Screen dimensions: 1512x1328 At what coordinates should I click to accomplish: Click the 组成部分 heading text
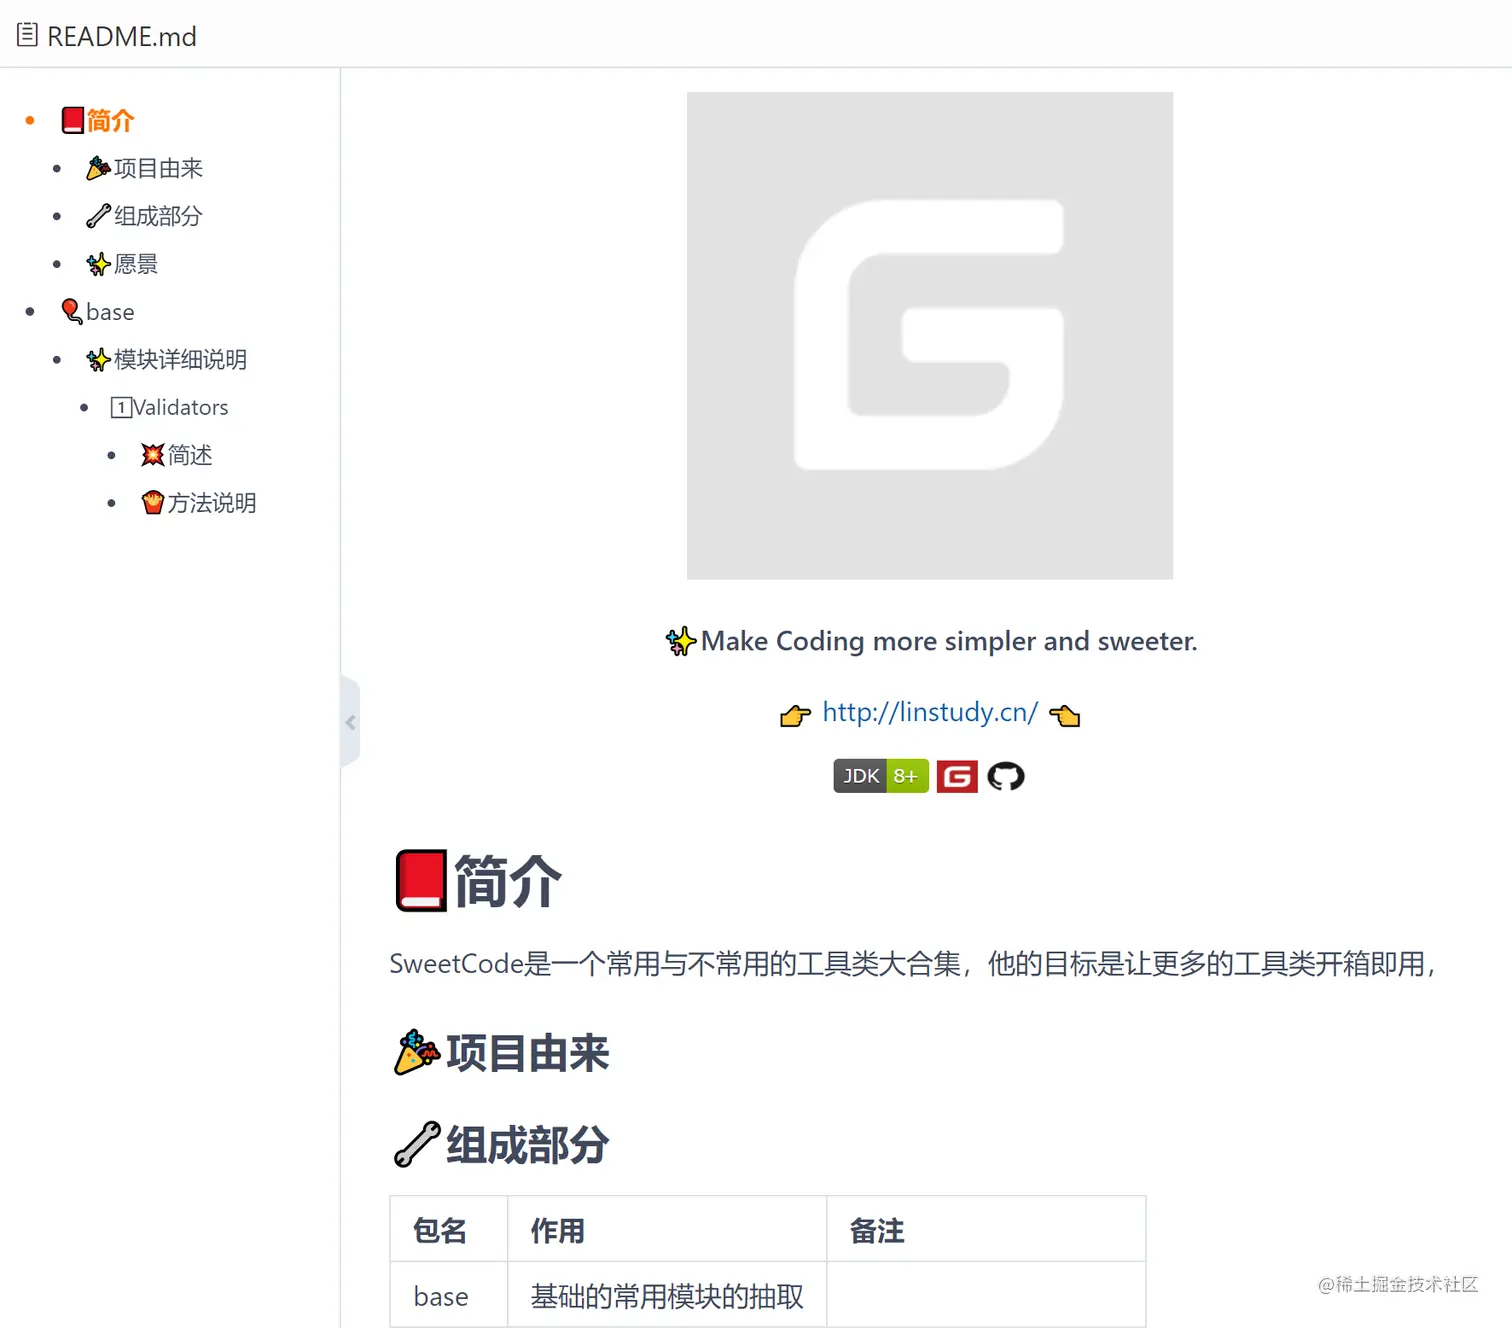coord(528,1145)
